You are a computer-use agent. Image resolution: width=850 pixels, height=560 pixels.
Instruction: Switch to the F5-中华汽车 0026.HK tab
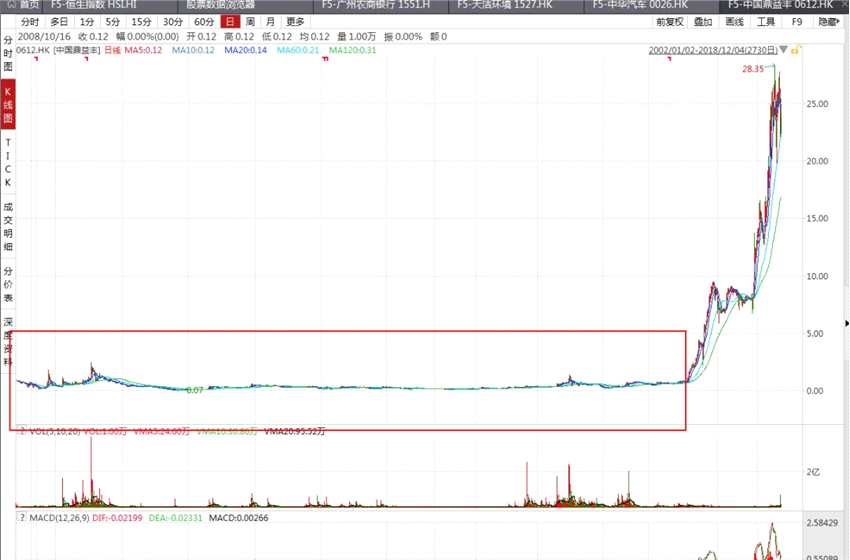click(652, 5)
